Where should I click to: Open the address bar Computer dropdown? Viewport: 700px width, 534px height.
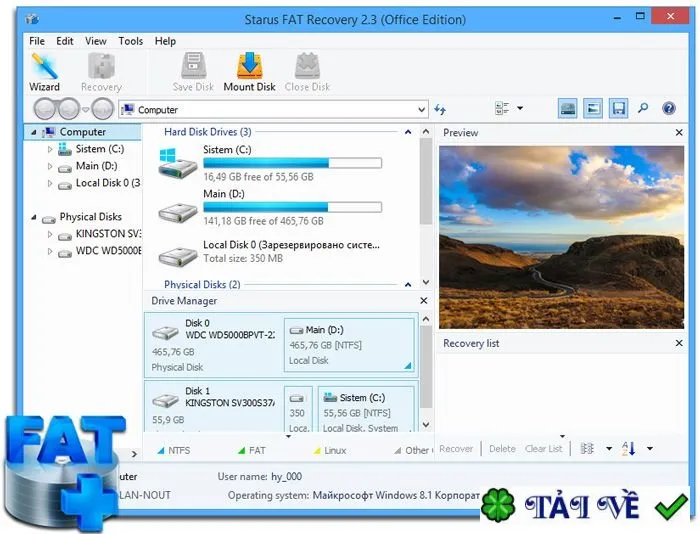click(421, 110)
